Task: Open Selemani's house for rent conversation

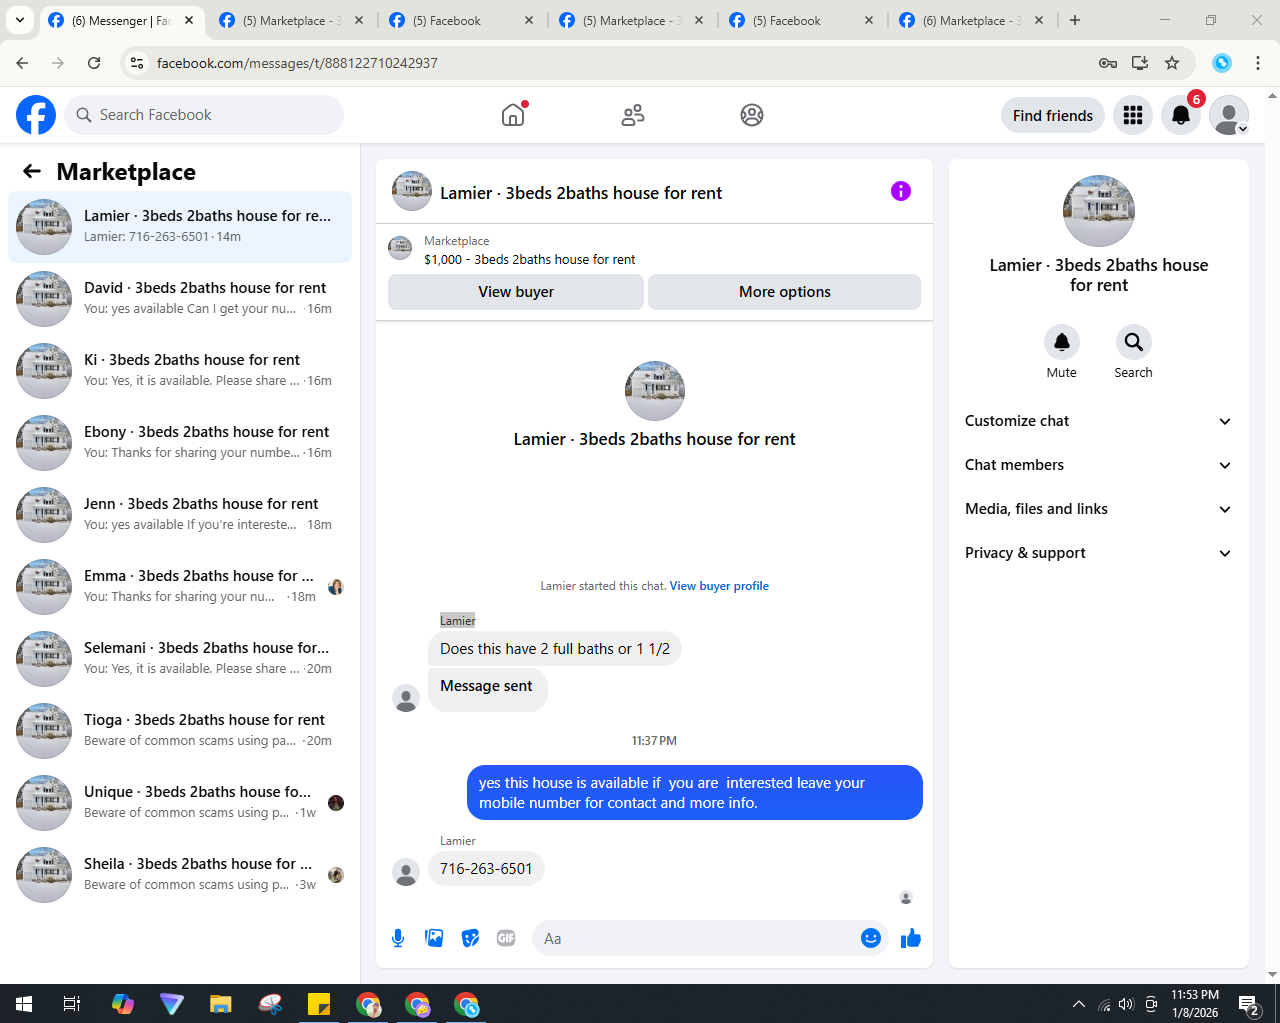Action: (x=180, y=659)
